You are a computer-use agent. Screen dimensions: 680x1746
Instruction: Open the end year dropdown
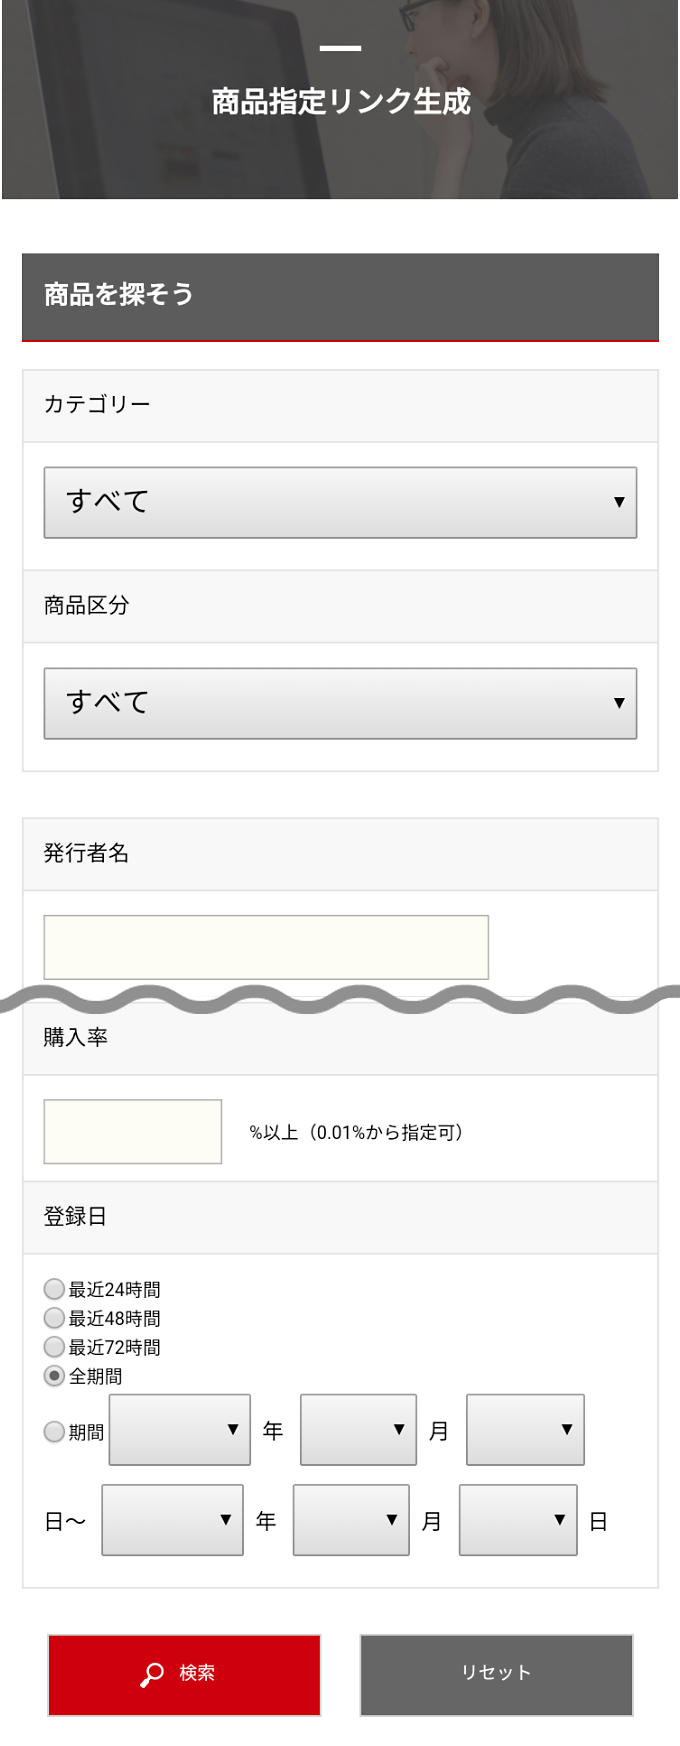pos(172,1520)
